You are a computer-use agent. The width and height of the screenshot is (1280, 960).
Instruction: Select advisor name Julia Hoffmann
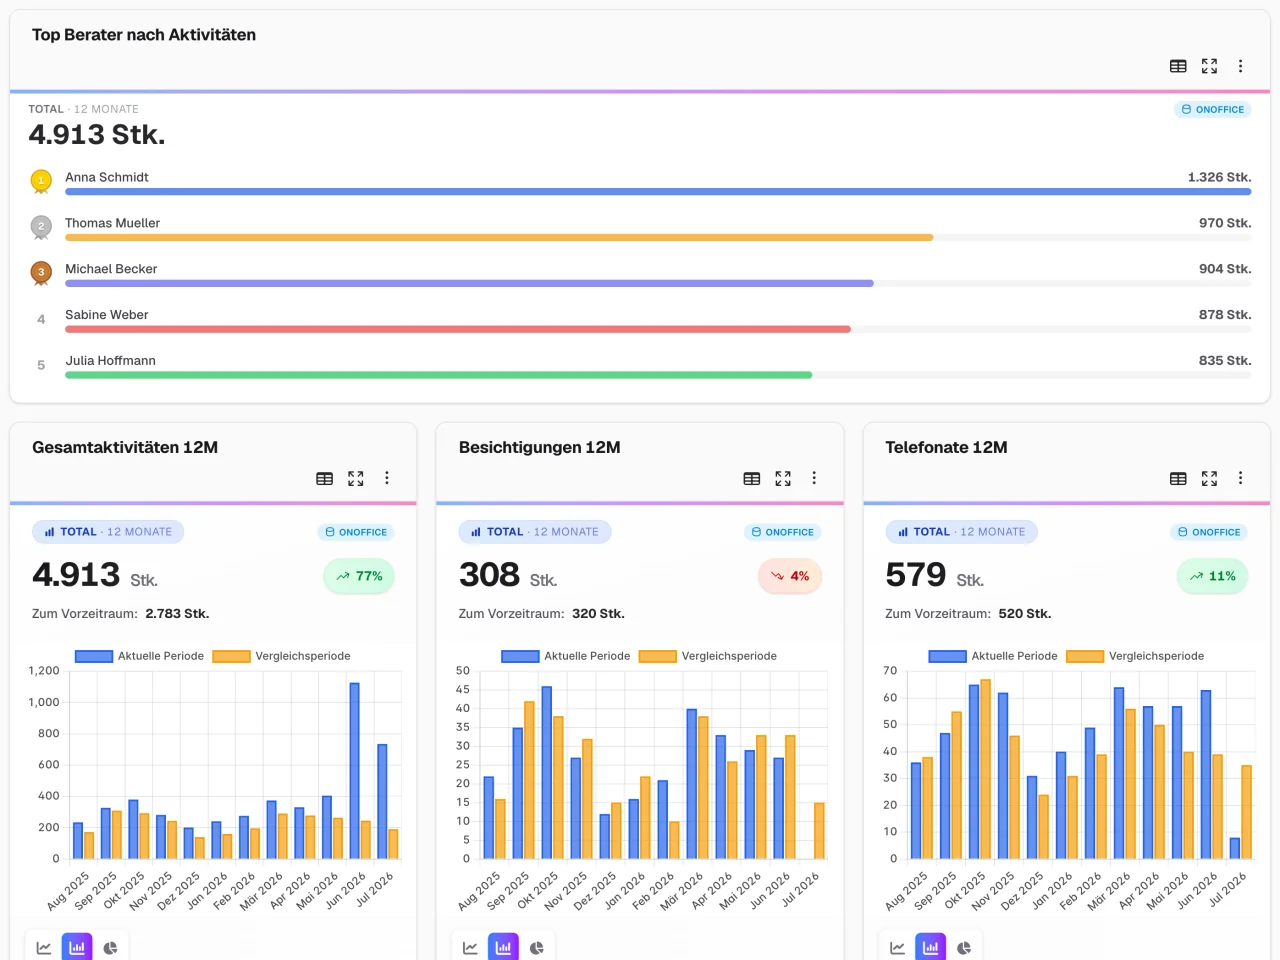coord(111,361)
